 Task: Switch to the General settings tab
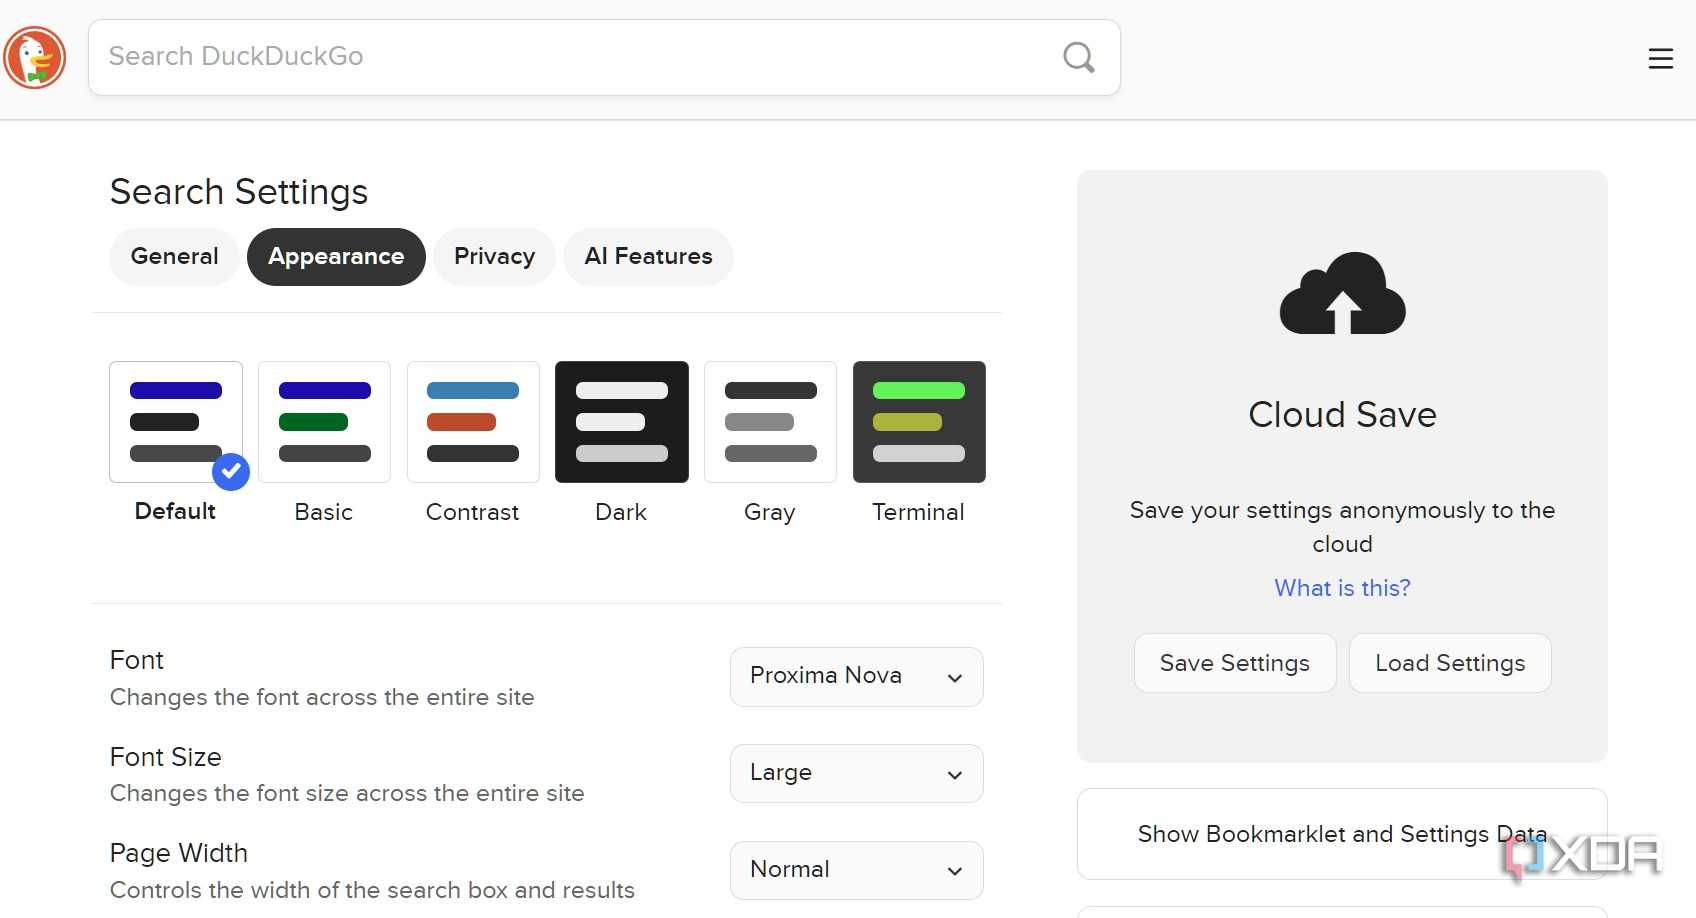click(174, 257)
